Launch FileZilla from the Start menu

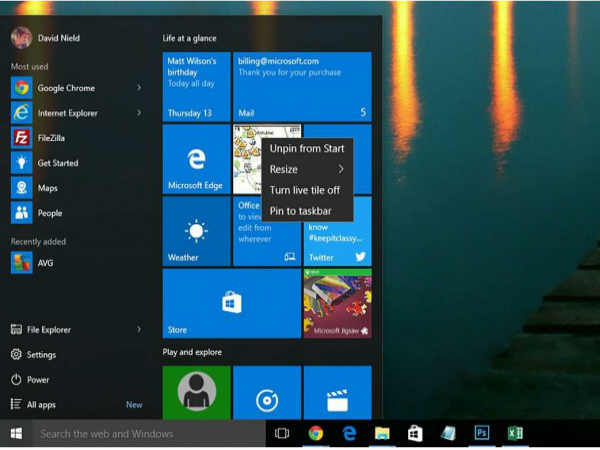(55, 138)
